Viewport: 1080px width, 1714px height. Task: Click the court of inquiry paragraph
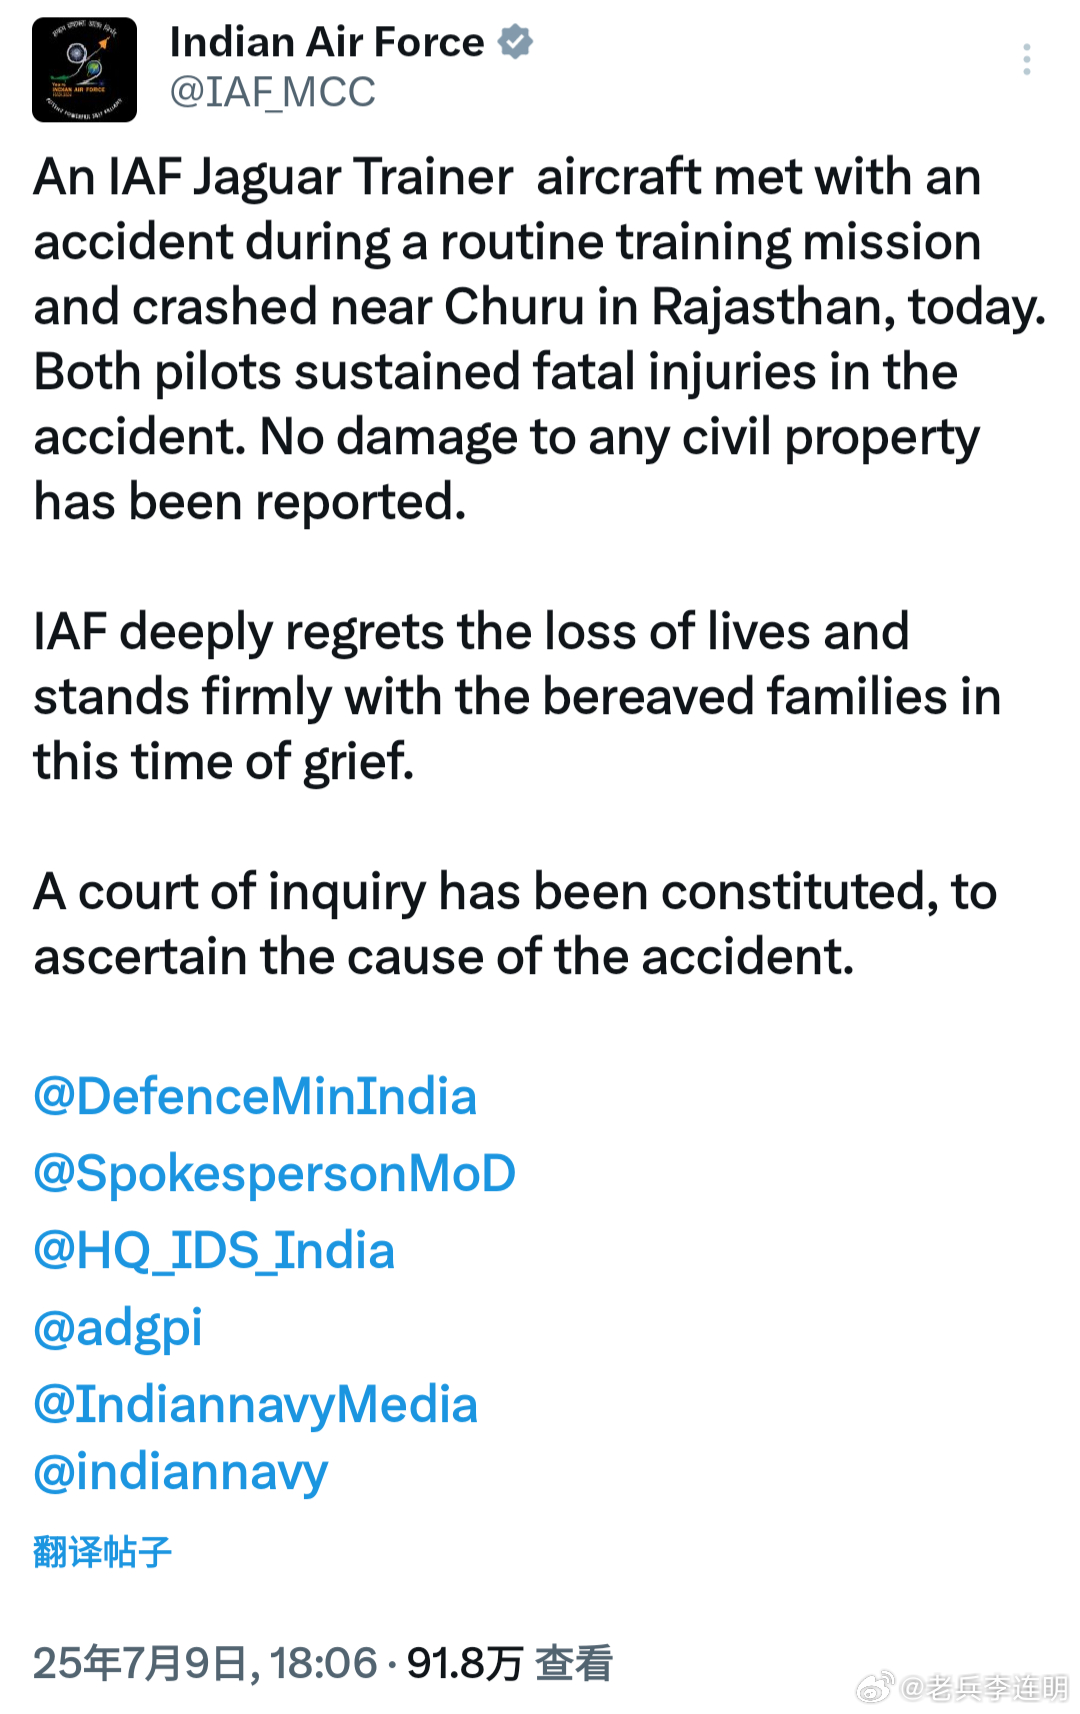[x=515, y=924]
